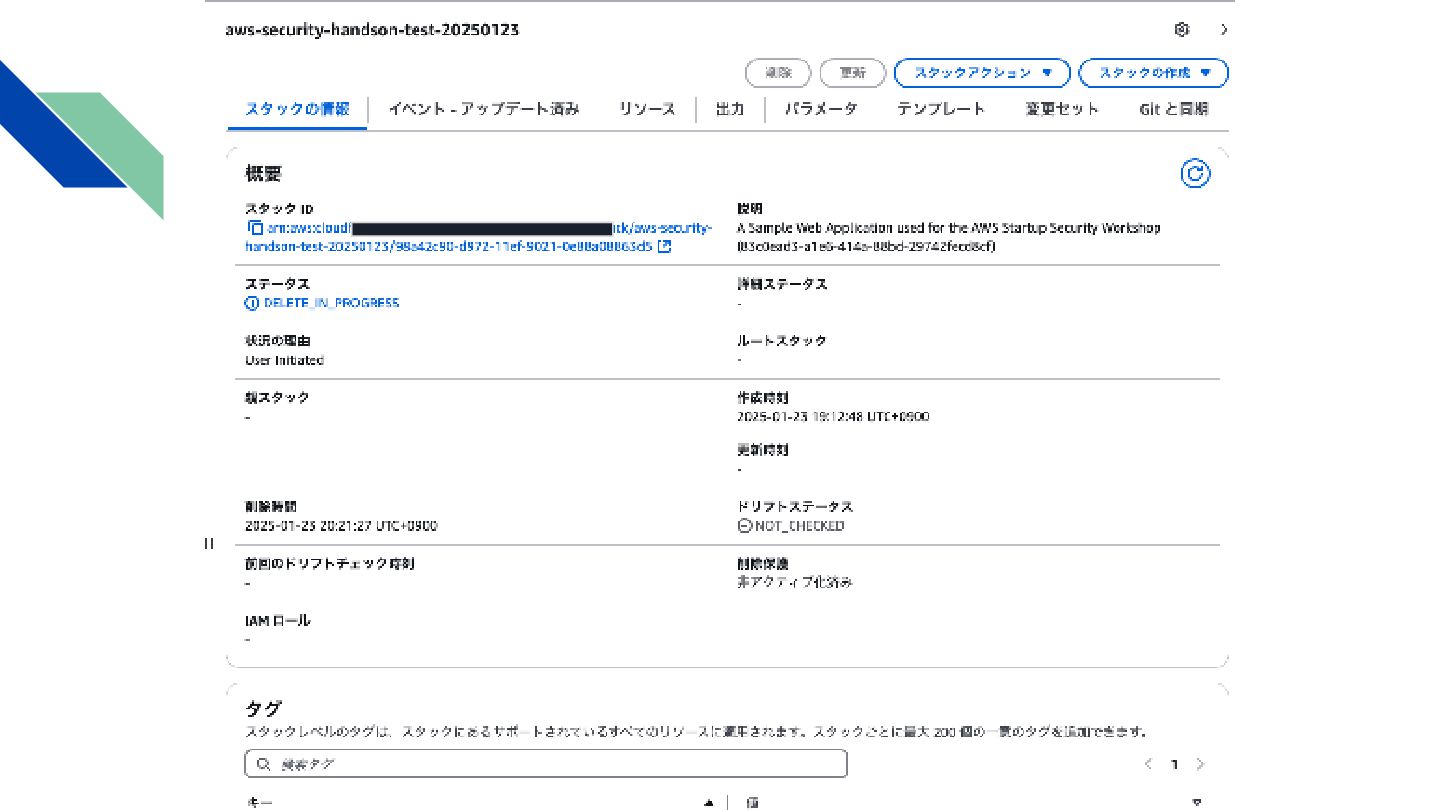1440x810 pixels.
Task: Select the スタックの情報 tab
Action: tap(297, 109)
